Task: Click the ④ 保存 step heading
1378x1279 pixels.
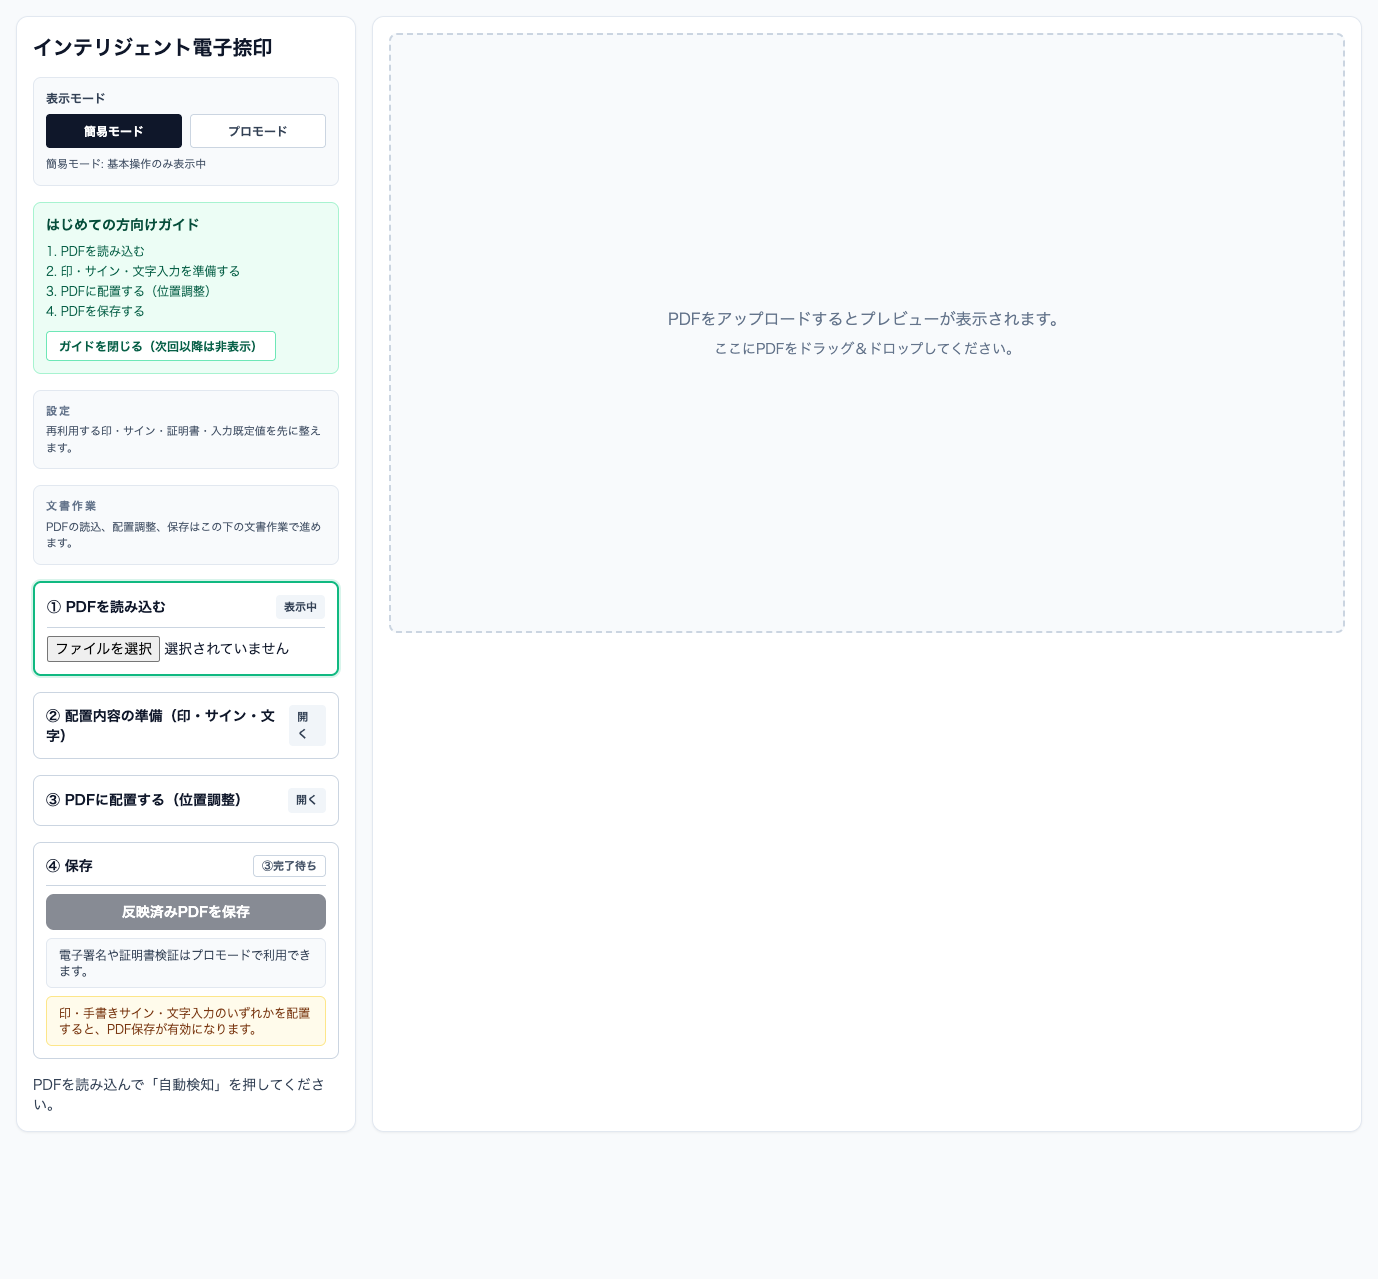Action: pos(69,866)
